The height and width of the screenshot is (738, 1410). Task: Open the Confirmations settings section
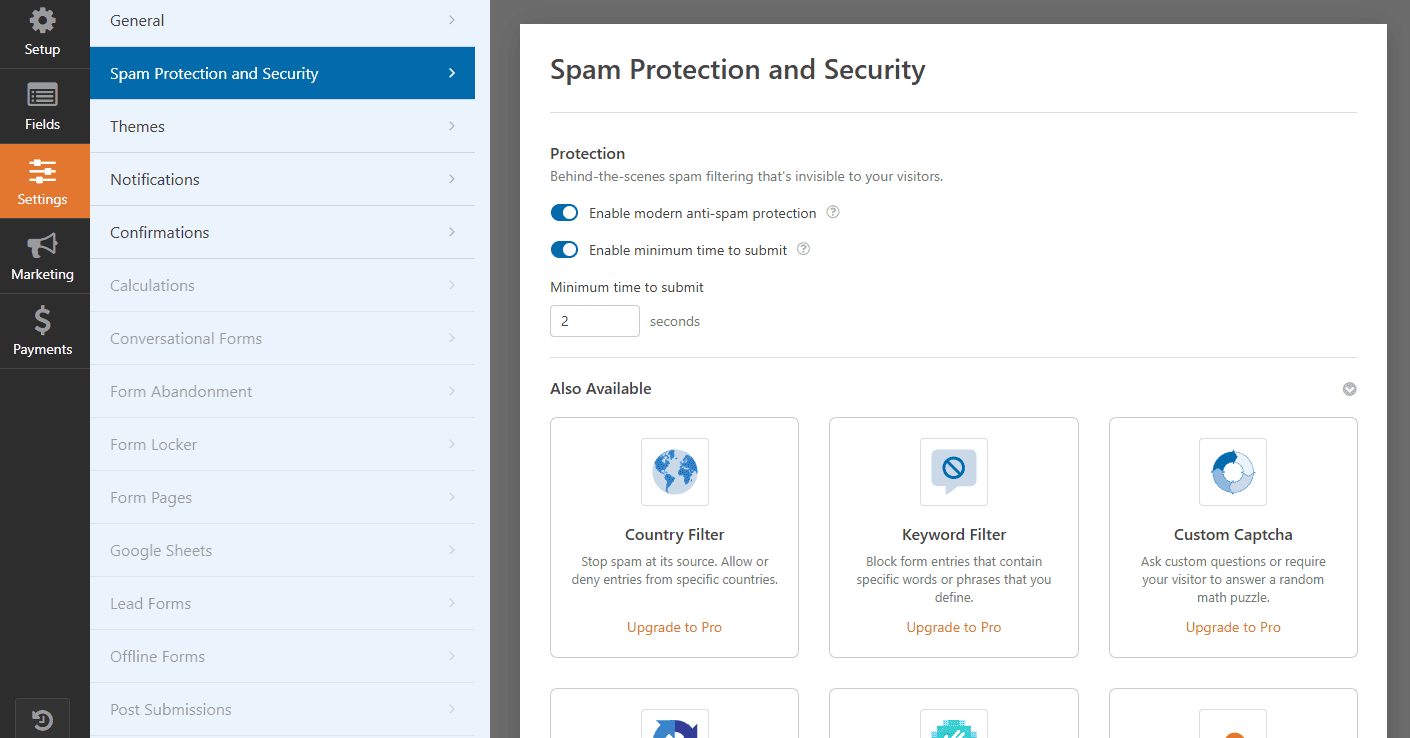coord(282,232)
